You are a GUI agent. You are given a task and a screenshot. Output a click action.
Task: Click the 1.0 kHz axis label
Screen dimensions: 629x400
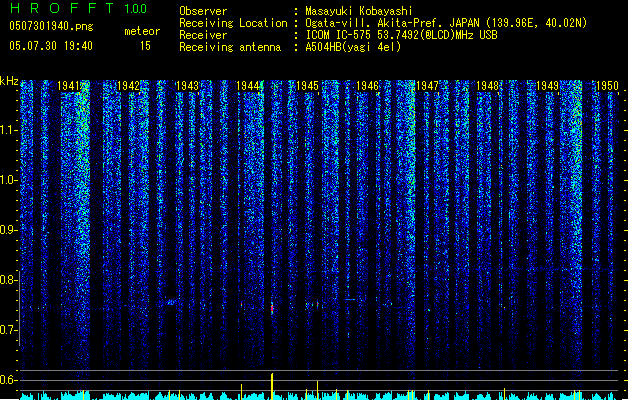[8, 180]
